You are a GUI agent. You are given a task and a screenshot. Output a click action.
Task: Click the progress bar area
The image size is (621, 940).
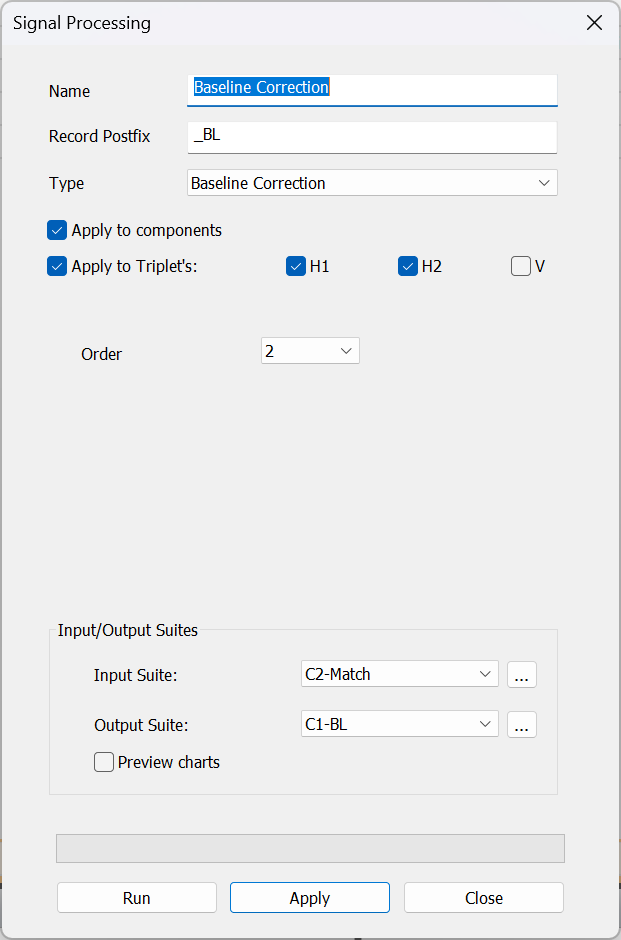pyautogui.click(x=310, y=848)
